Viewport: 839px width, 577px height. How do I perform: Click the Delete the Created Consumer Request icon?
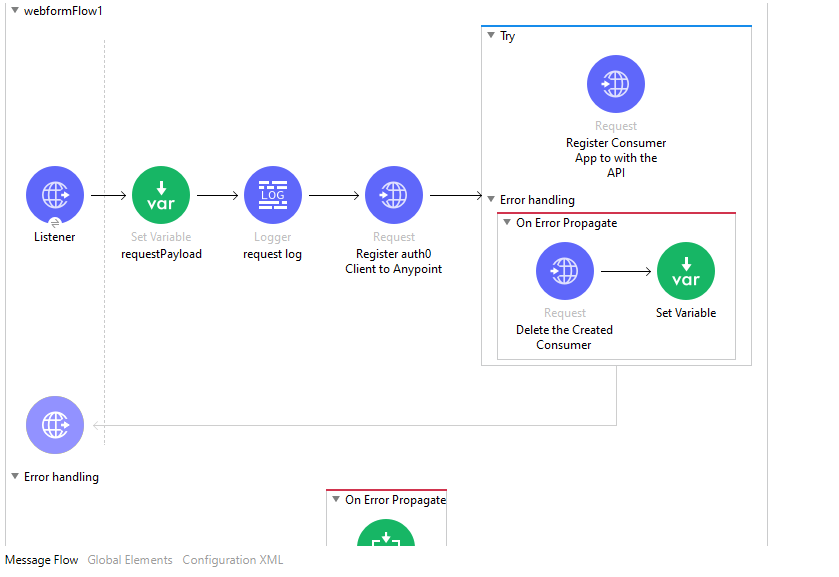(x=565, y=271)
